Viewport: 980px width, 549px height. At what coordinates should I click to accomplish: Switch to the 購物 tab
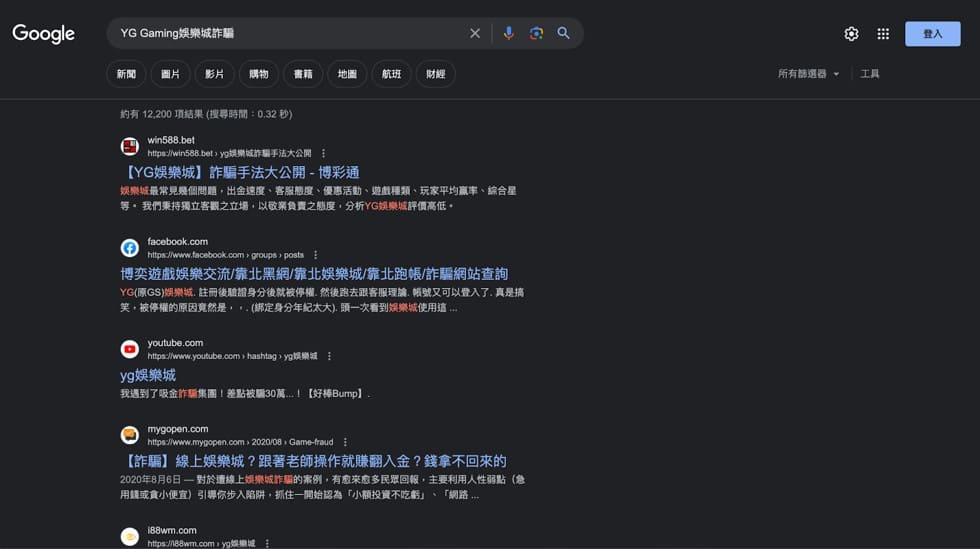click(259, 74)
